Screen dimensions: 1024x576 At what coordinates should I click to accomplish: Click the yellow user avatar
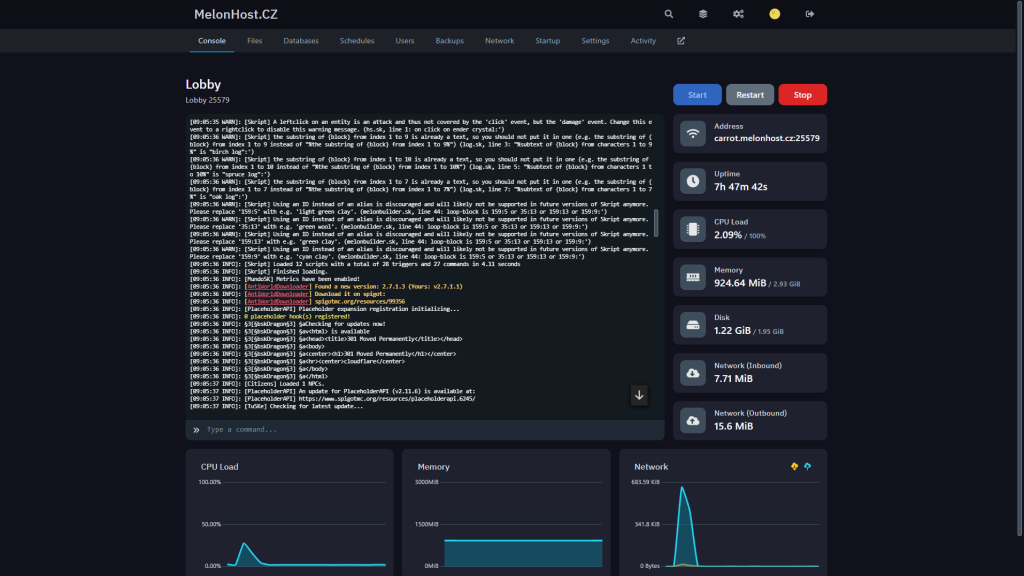point(774,14)
